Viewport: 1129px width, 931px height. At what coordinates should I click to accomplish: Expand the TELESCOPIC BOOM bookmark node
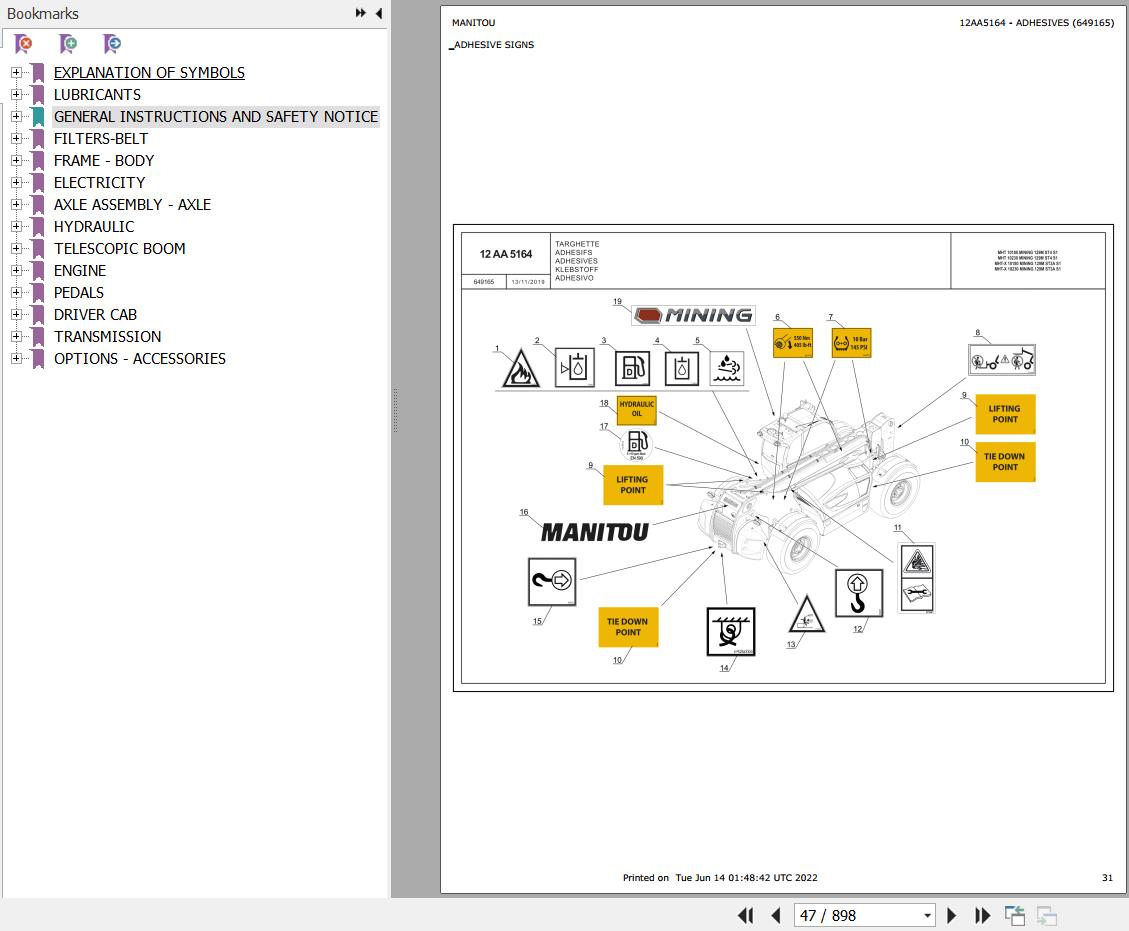click(16, 248)
